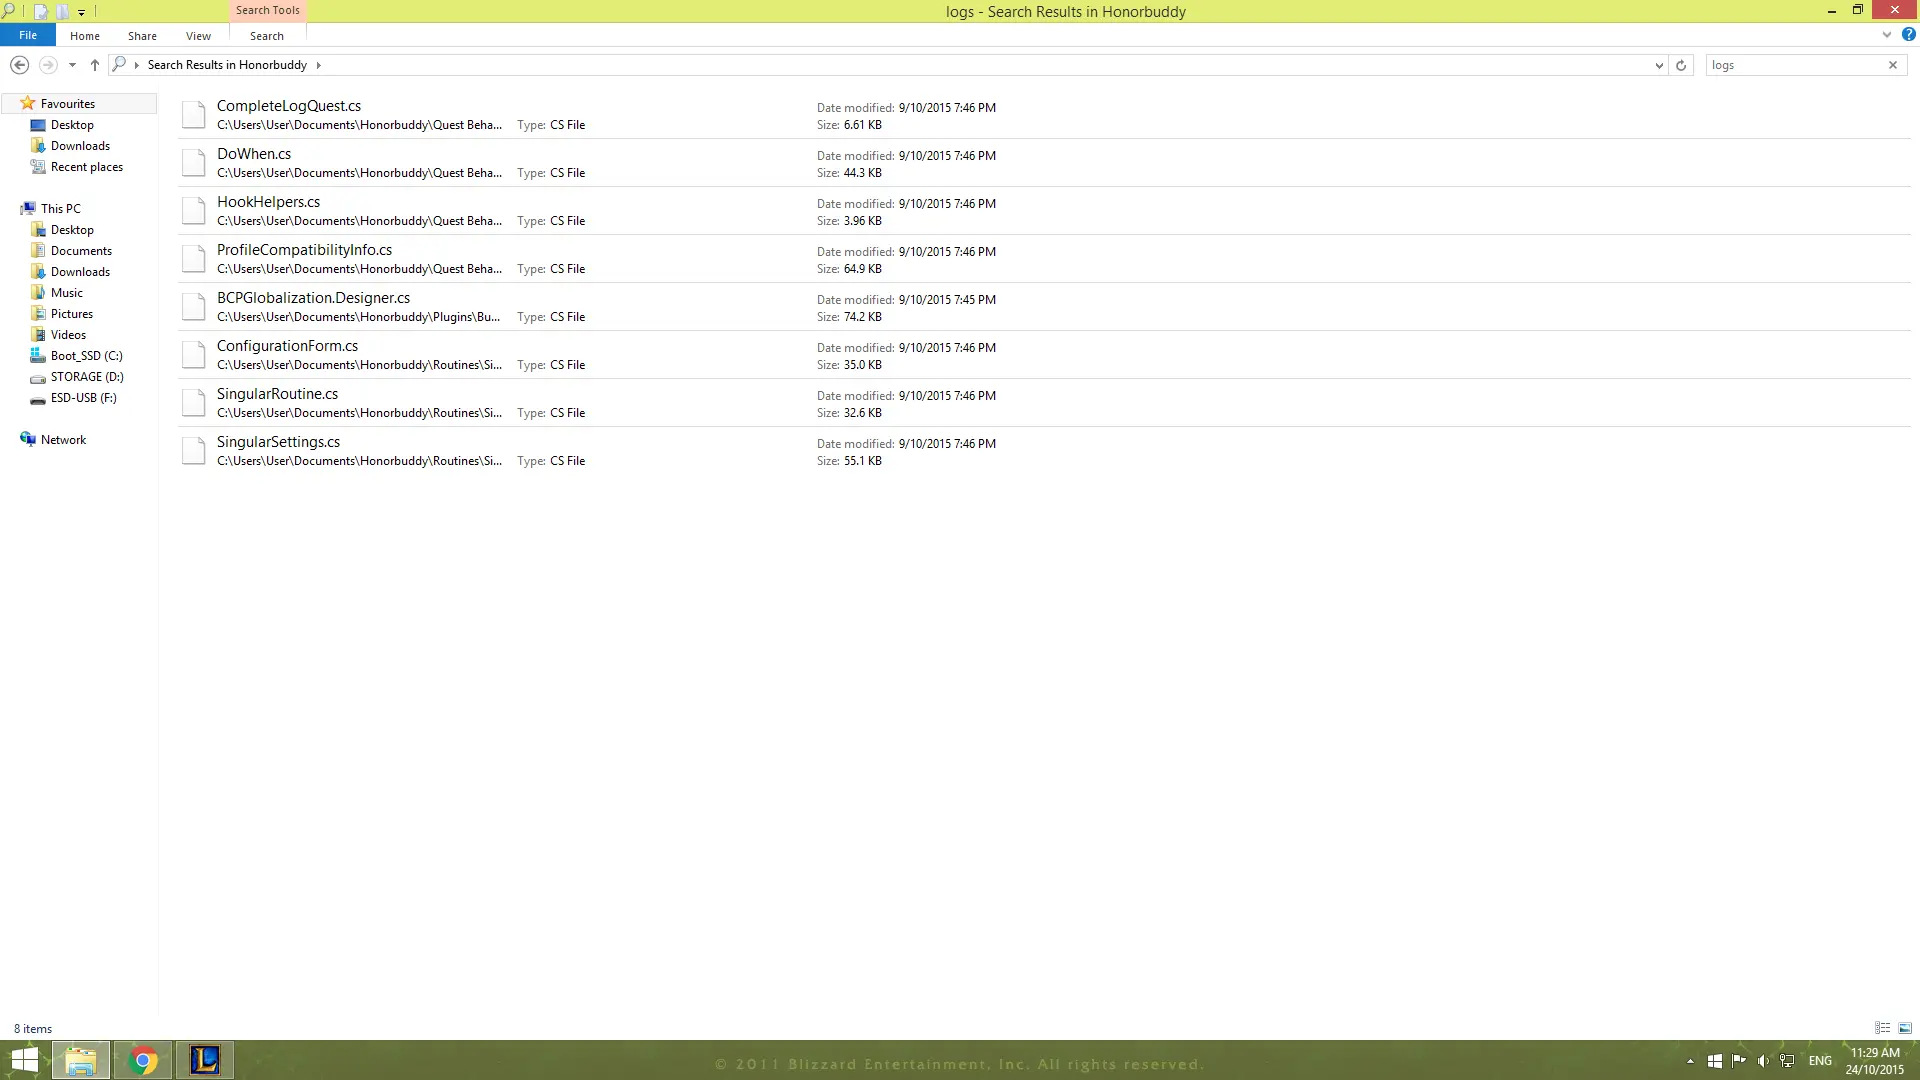Select the DoWhen.cs file
This screenshot has height=1080, width=1920.
click(1044, 163)
